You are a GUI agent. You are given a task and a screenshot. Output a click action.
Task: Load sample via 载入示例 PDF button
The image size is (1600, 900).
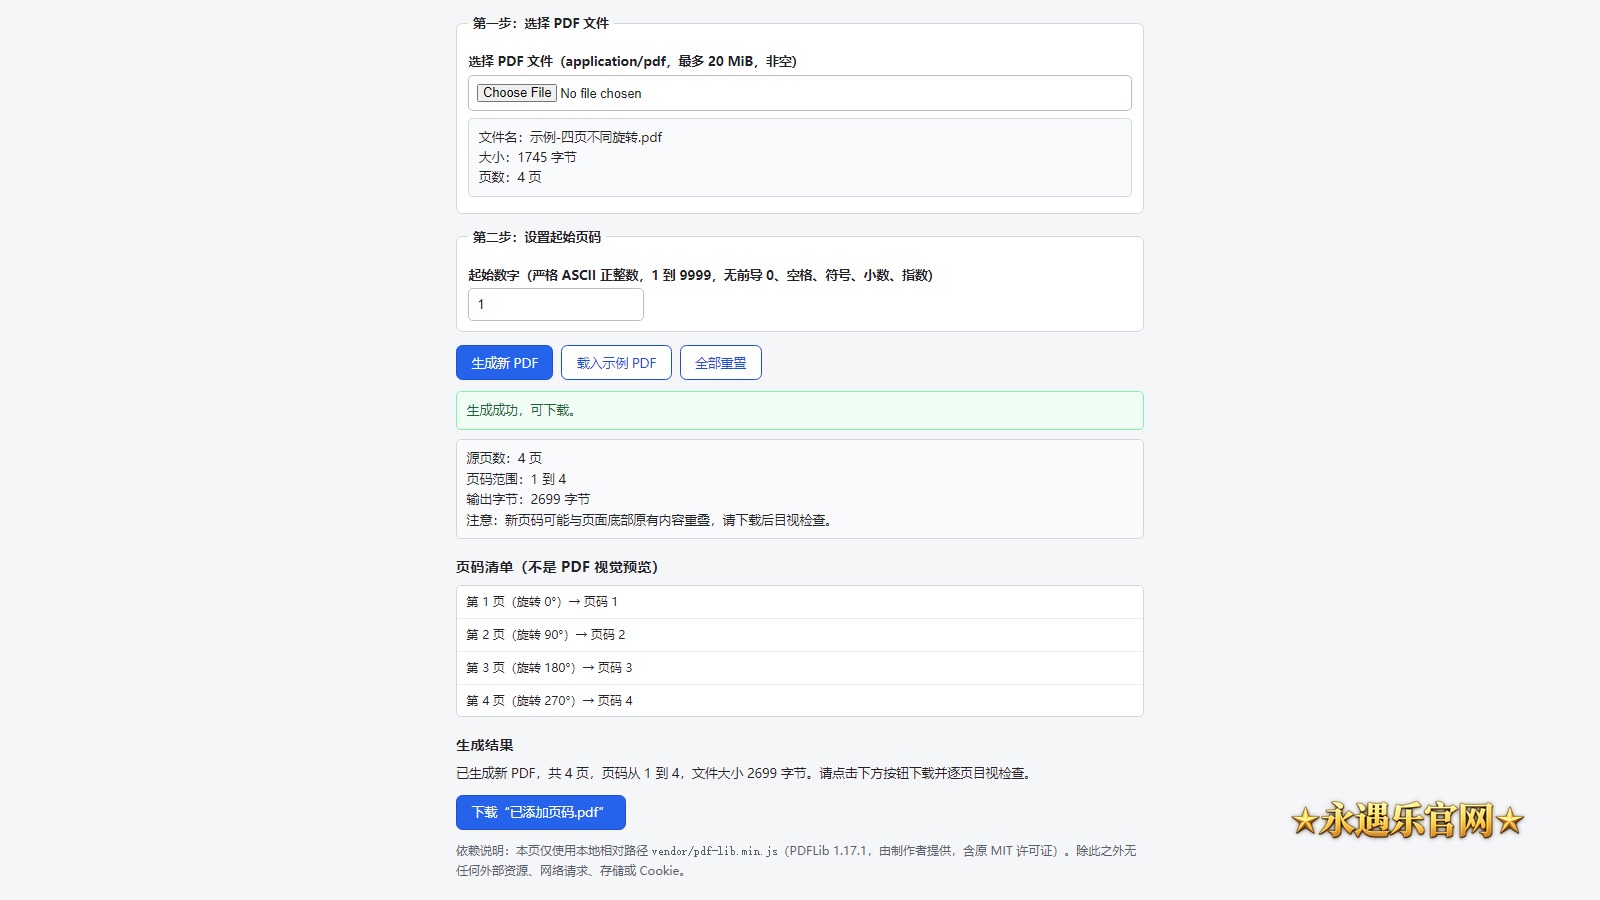coord(616,363)
